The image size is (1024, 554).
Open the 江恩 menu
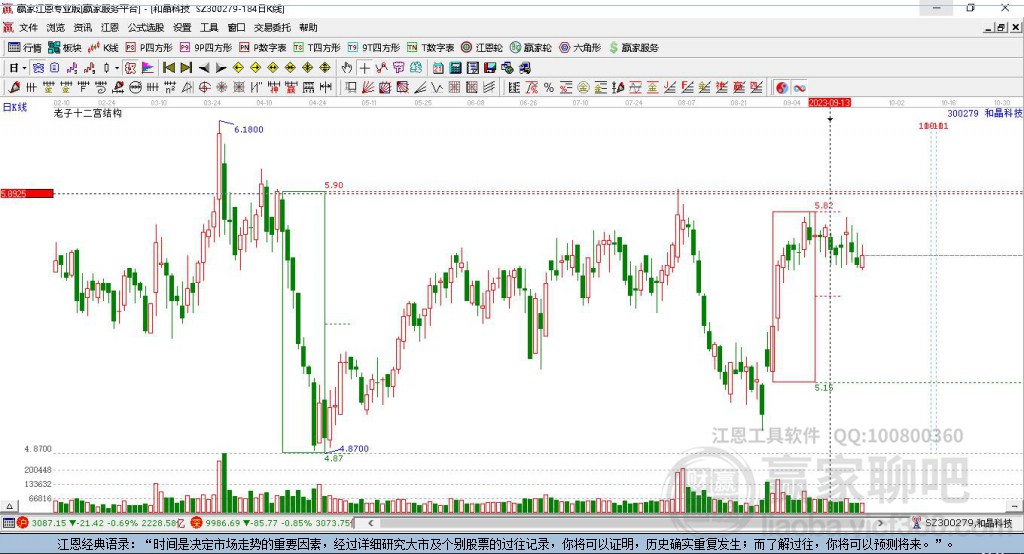click(x=109, y=28)
